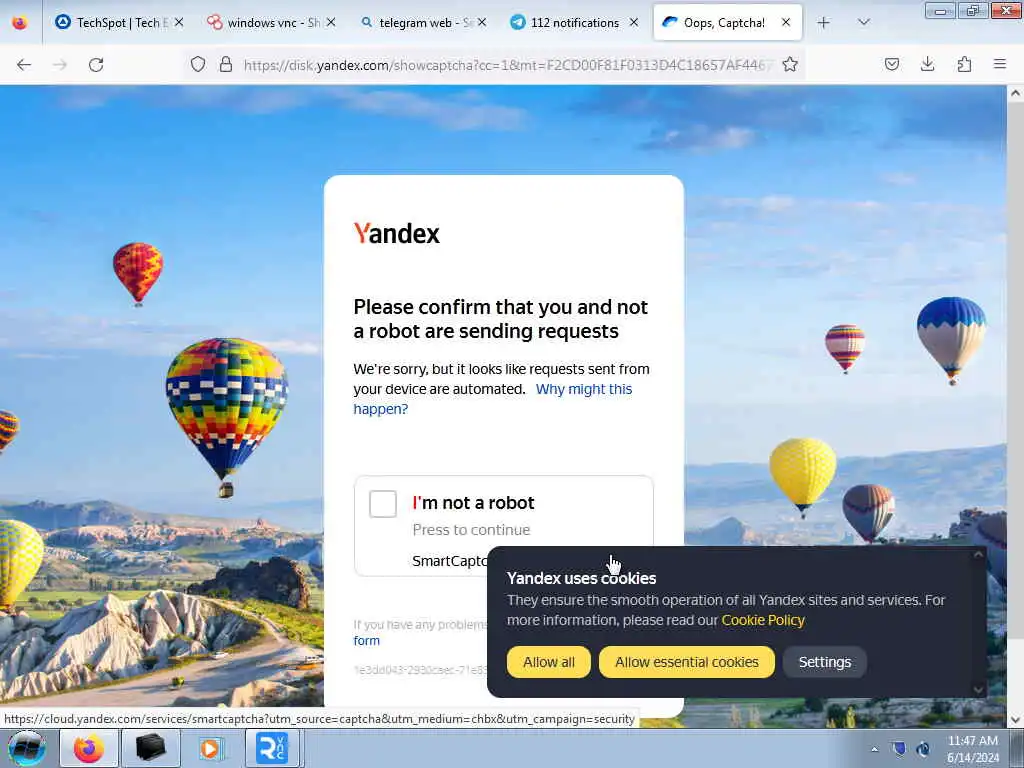Open the Cookie Policy link

coord(763,620)
